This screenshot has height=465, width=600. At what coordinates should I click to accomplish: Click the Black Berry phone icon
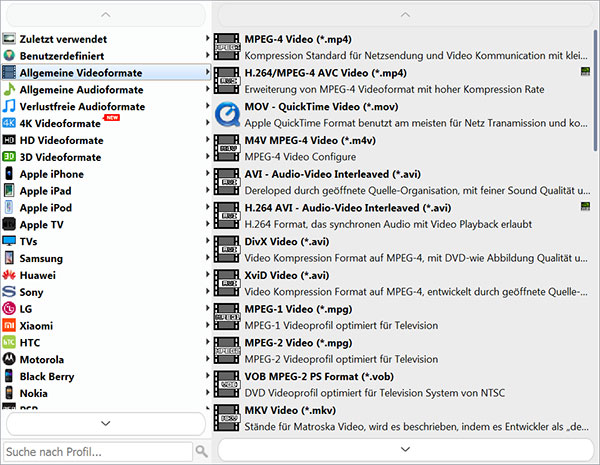pyautogui.click(x=9, y=376)
